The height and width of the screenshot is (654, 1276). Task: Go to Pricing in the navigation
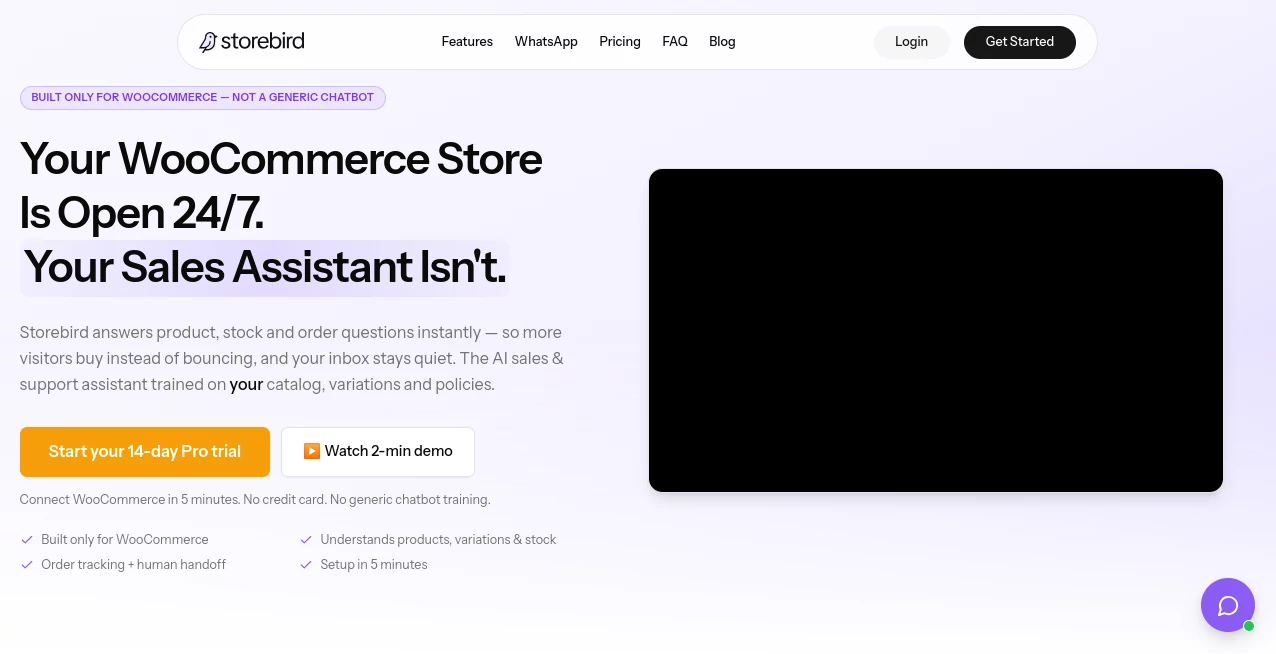[x=620, y=42]
